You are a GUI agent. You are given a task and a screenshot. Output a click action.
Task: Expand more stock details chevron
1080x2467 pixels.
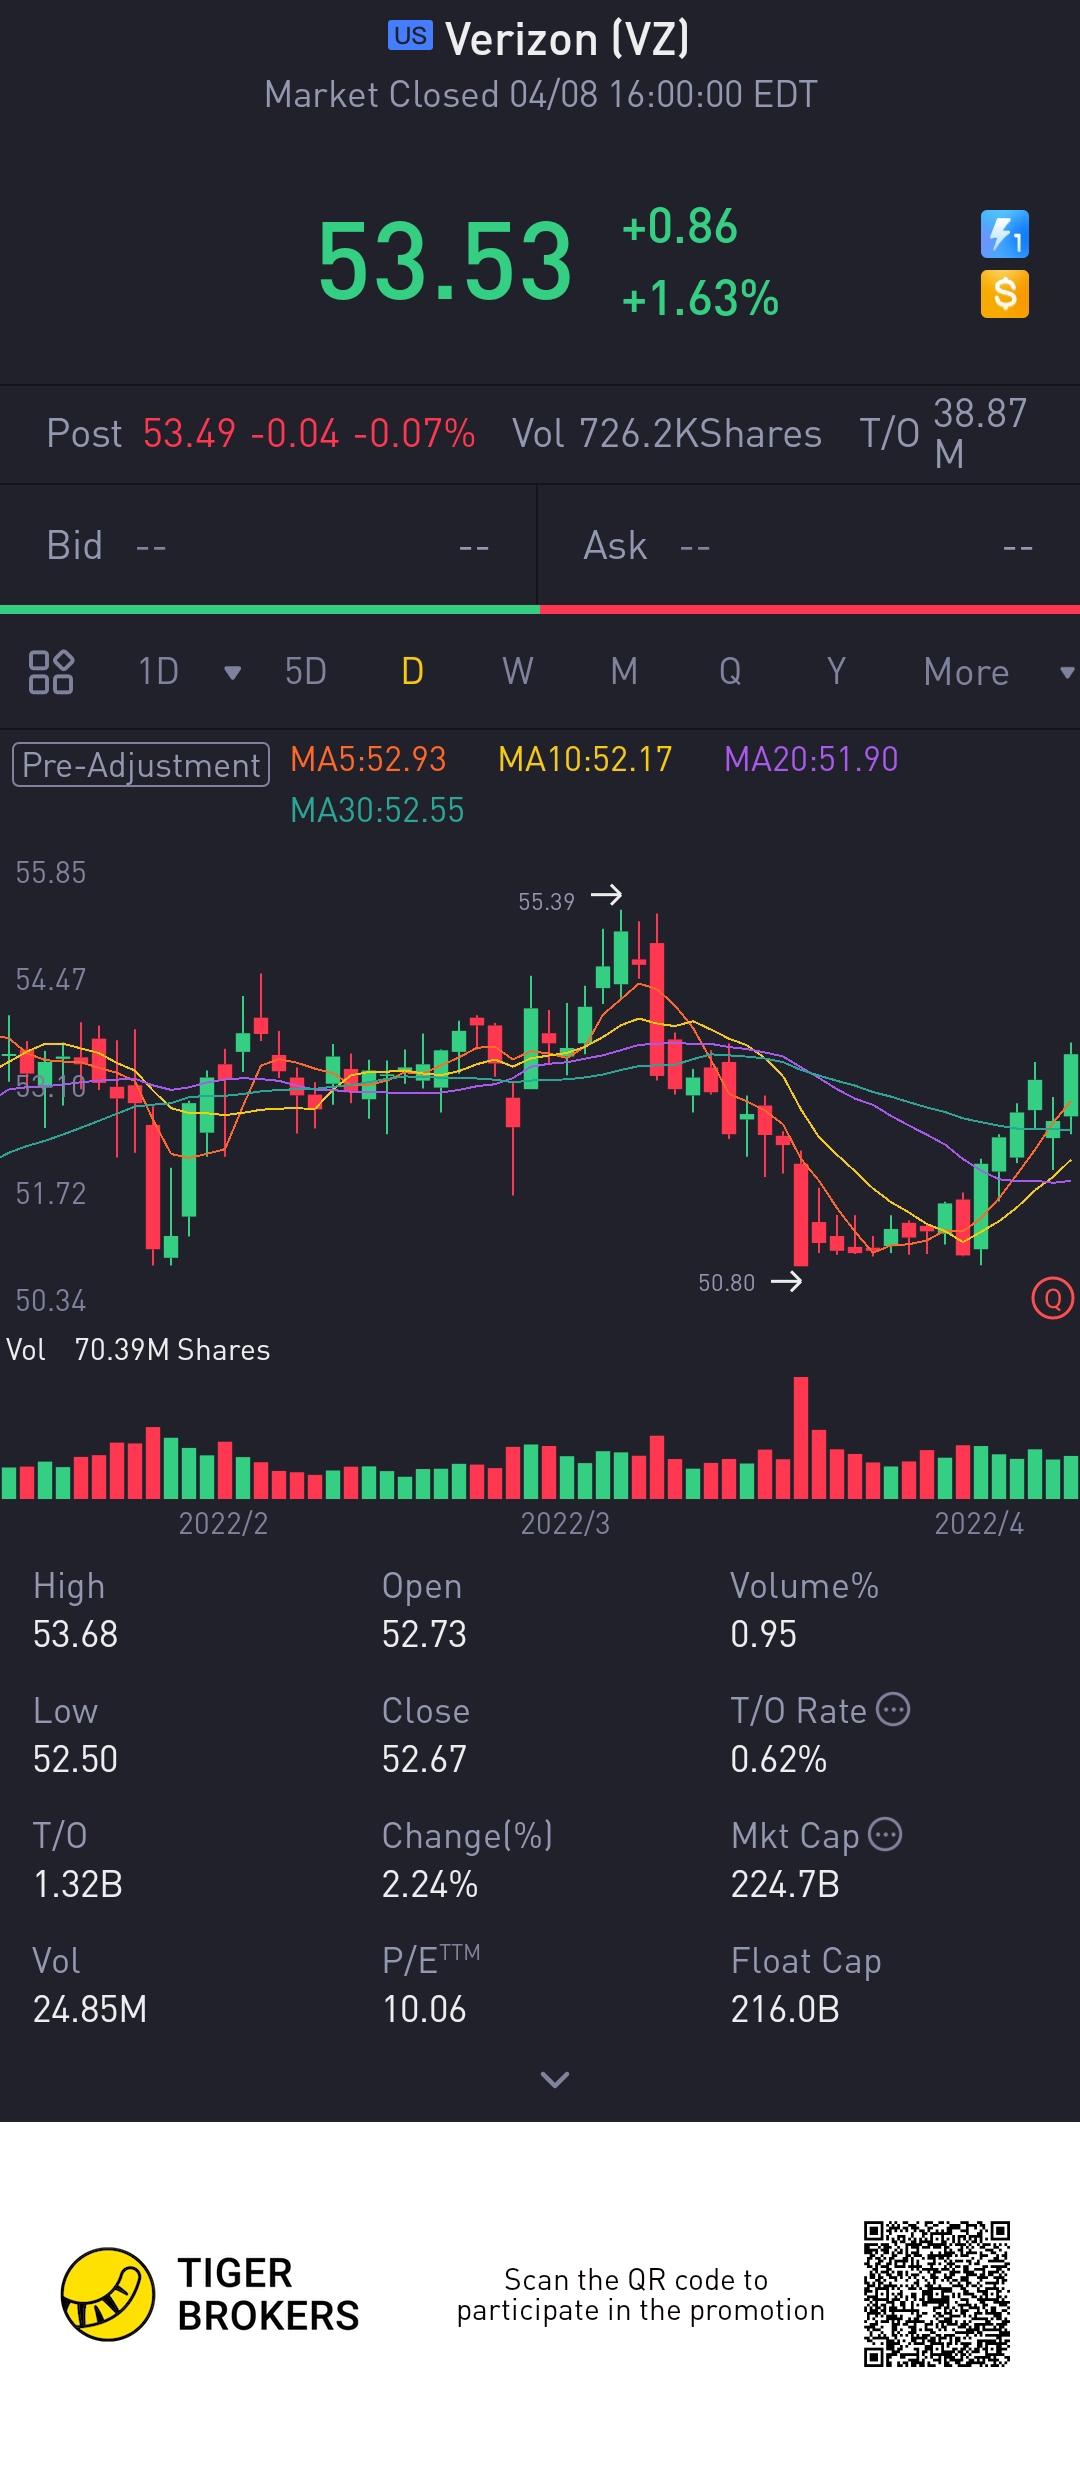(x=554, y=2080)
